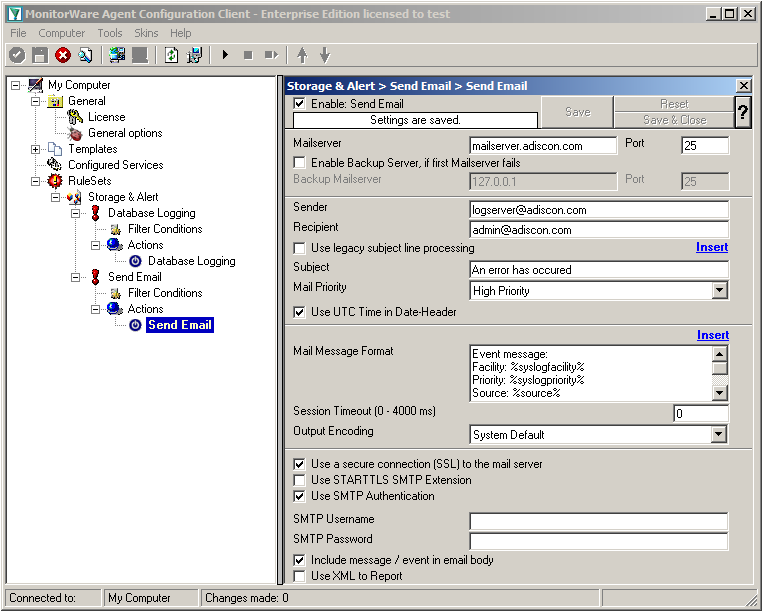
Task: Collapse the Send Email rule node
Action: point(75,277)
